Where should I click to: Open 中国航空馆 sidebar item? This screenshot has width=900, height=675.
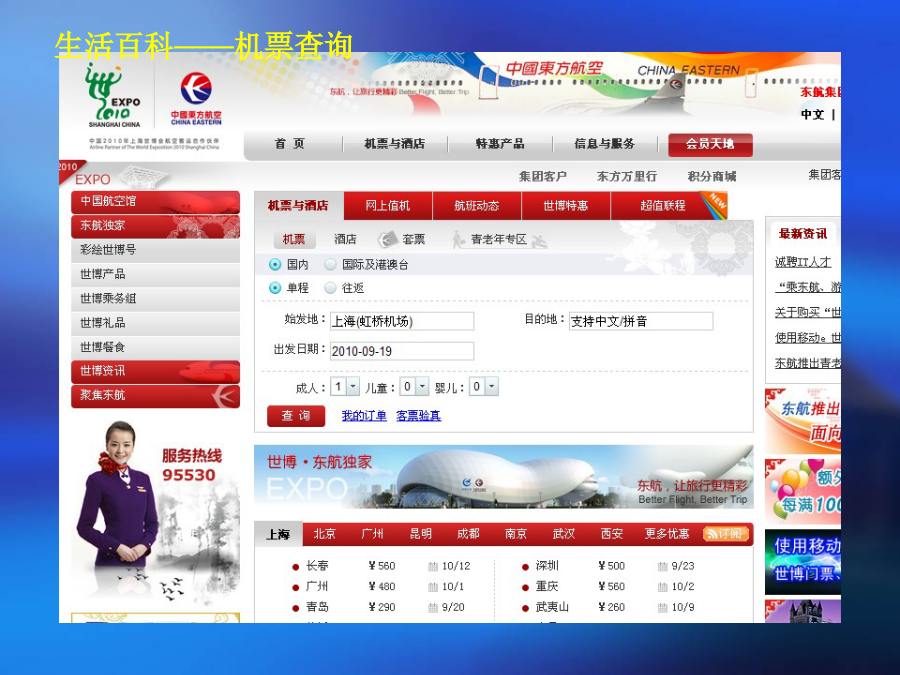pos(156,202)
